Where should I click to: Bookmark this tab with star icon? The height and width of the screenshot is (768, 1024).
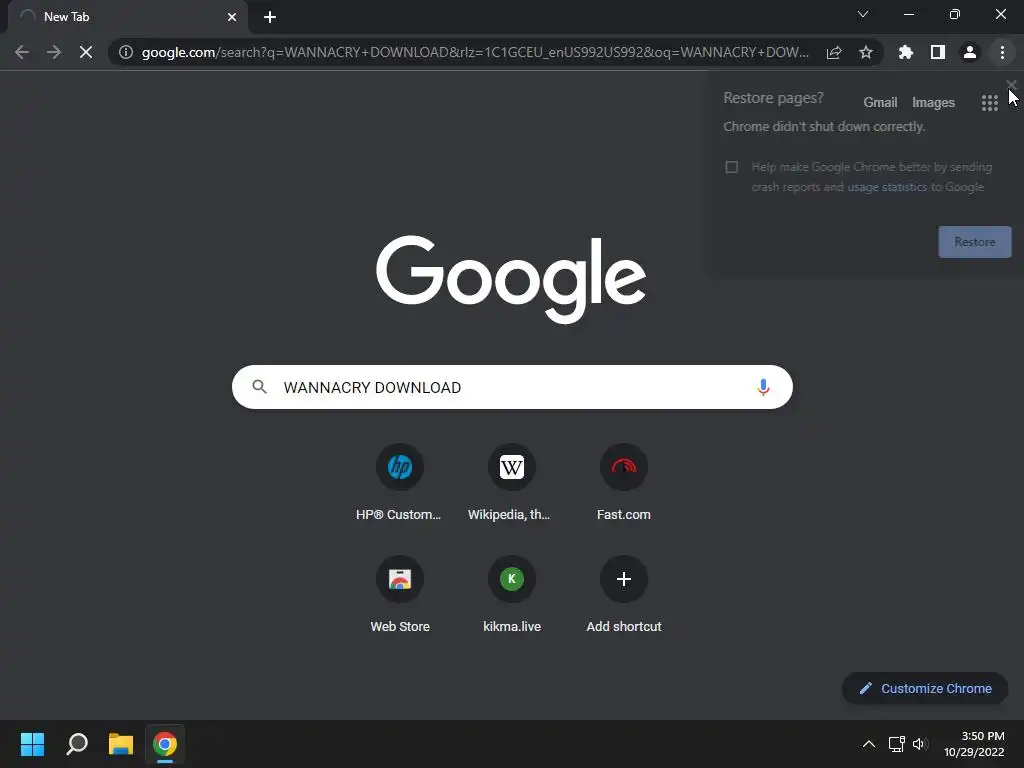click(866, 52)
